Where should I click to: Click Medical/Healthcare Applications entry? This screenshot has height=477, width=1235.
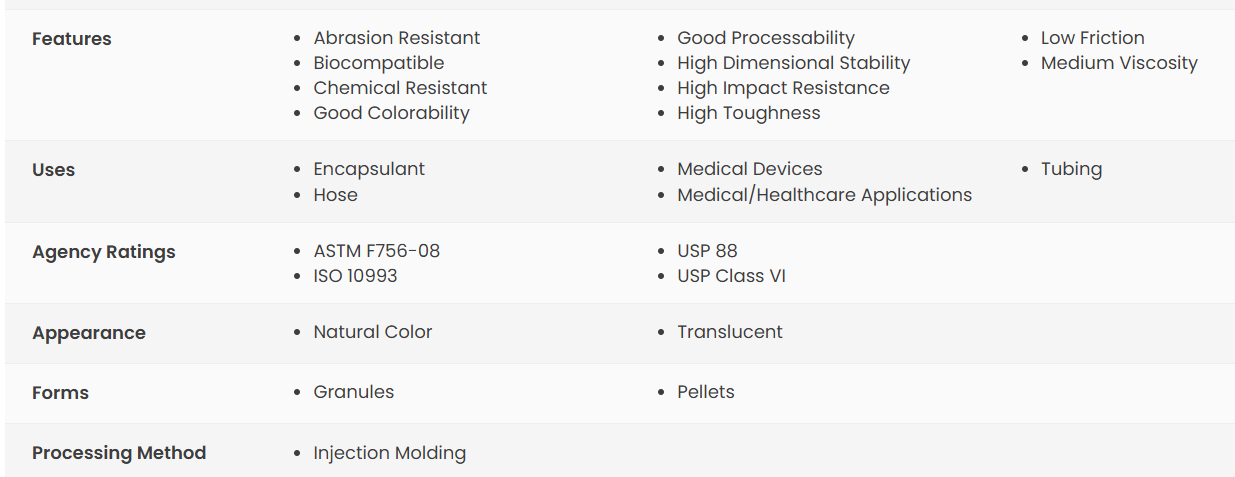point(825,195)
